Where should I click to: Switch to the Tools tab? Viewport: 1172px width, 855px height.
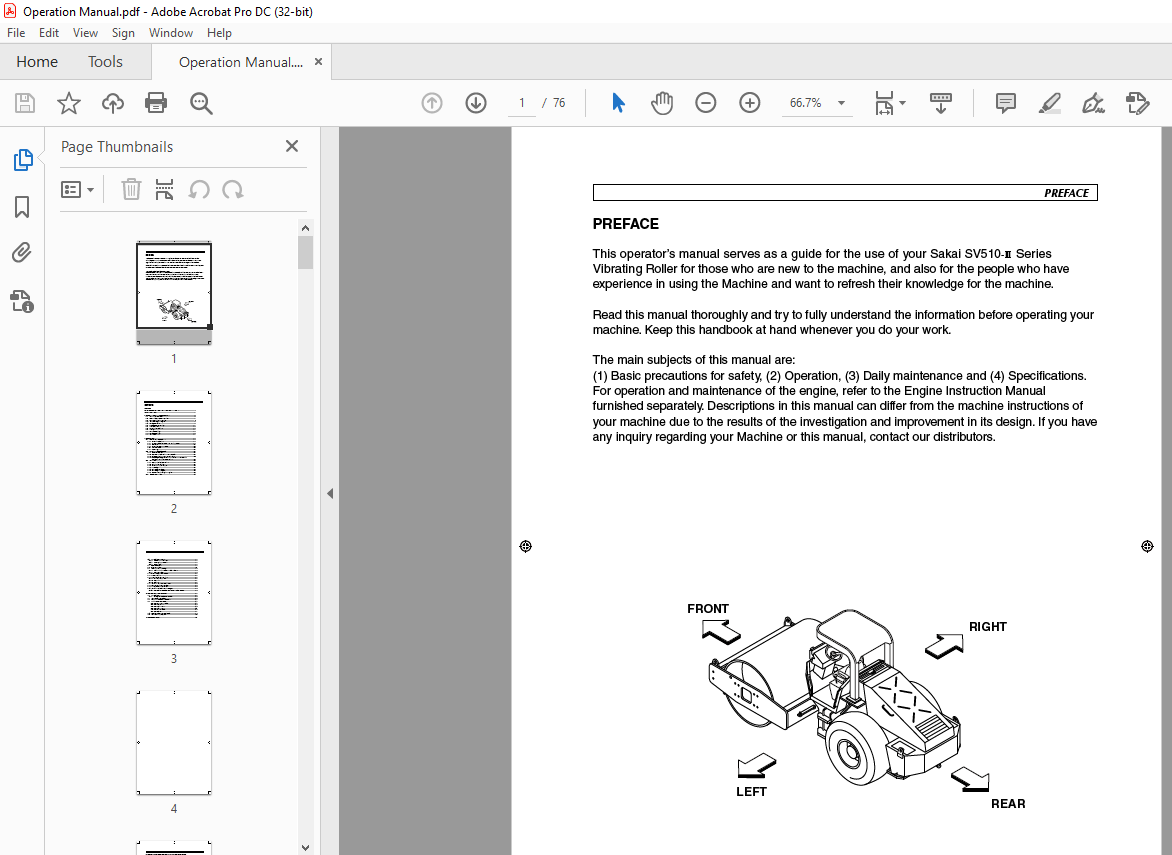(x=105, y=62)
